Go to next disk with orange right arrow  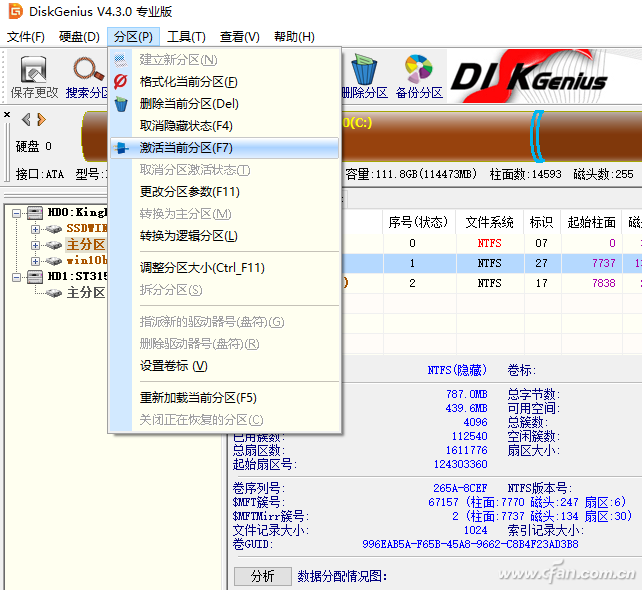coord(41,120)
